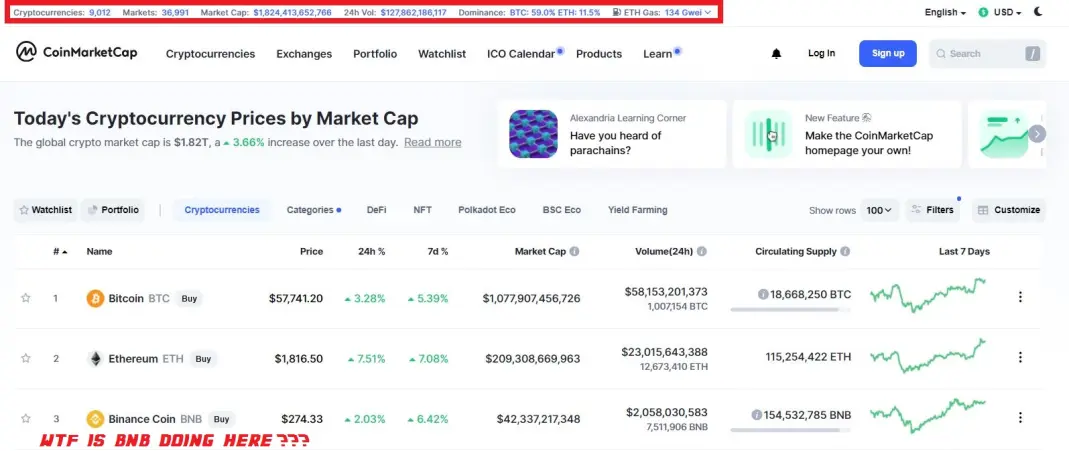Image resolution: width=1069 pixels, height=451 pixels.
Task: Open the New Feature homepage card
Action: tap(847, 134)
